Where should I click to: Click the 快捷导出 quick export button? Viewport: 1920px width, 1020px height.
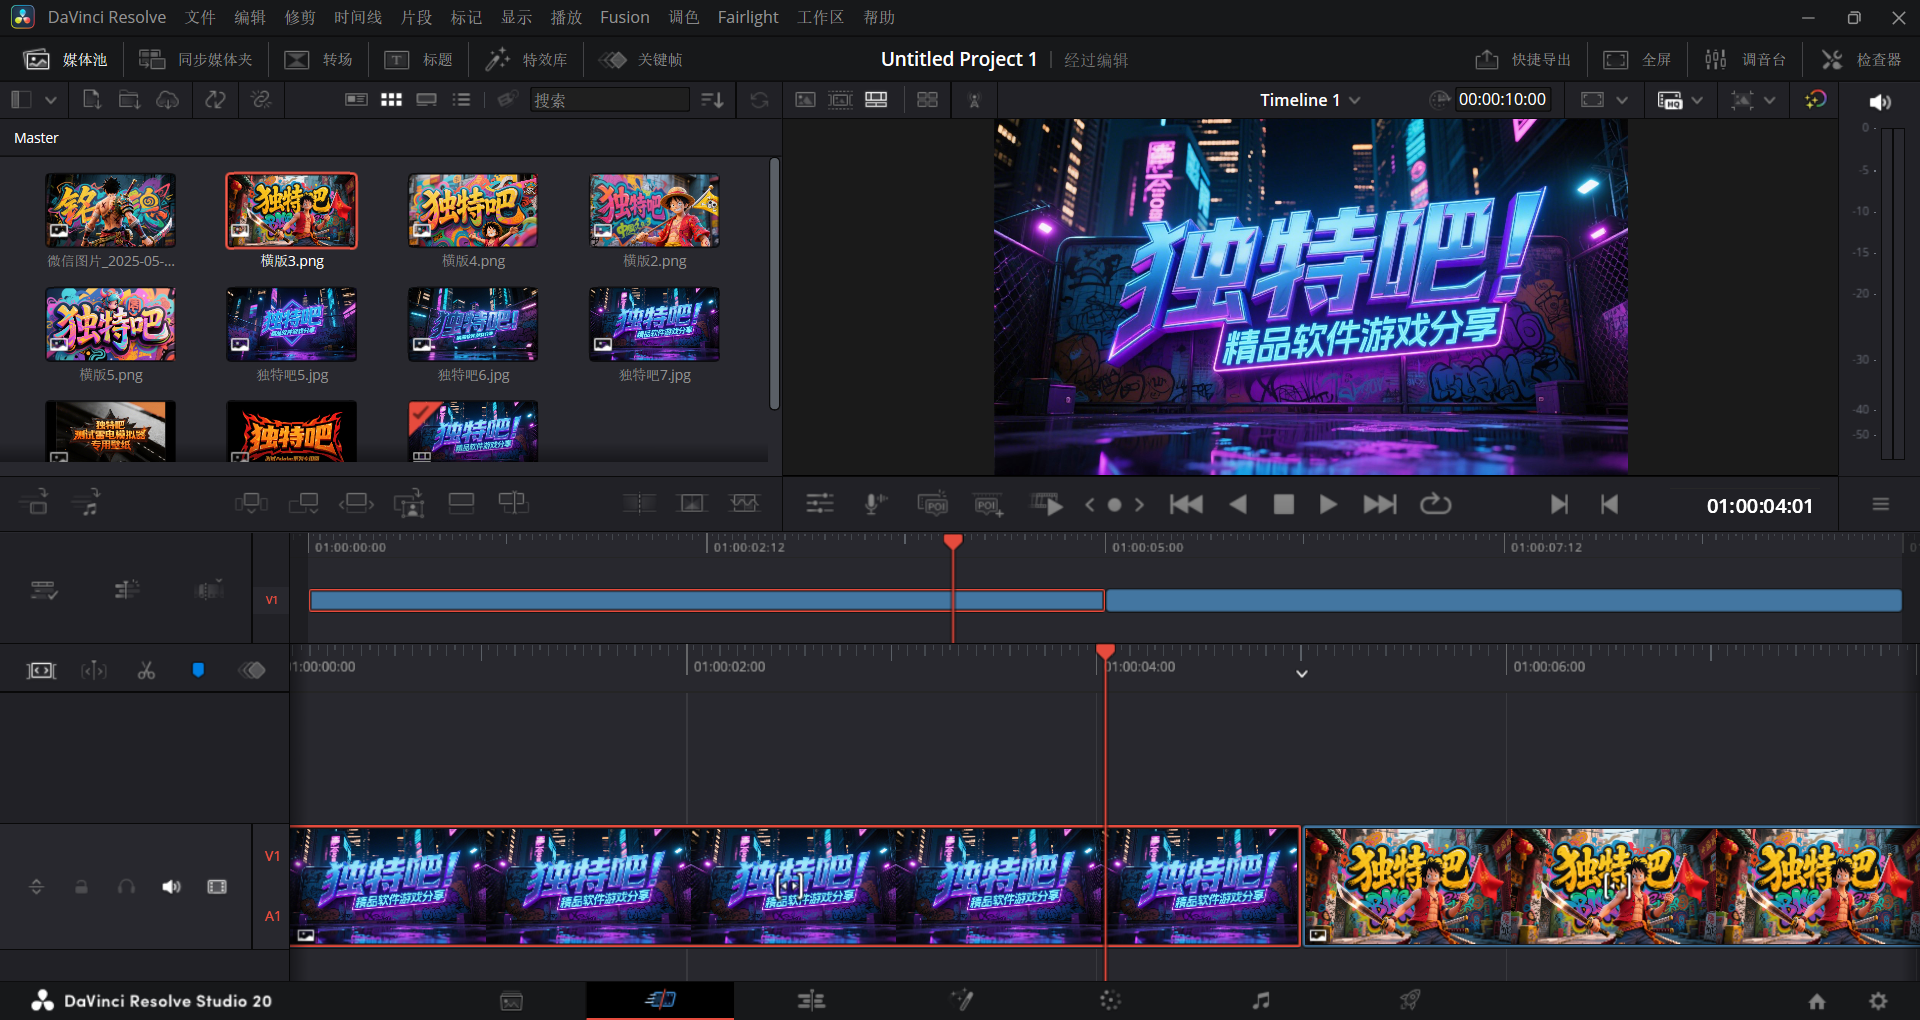1522,59
